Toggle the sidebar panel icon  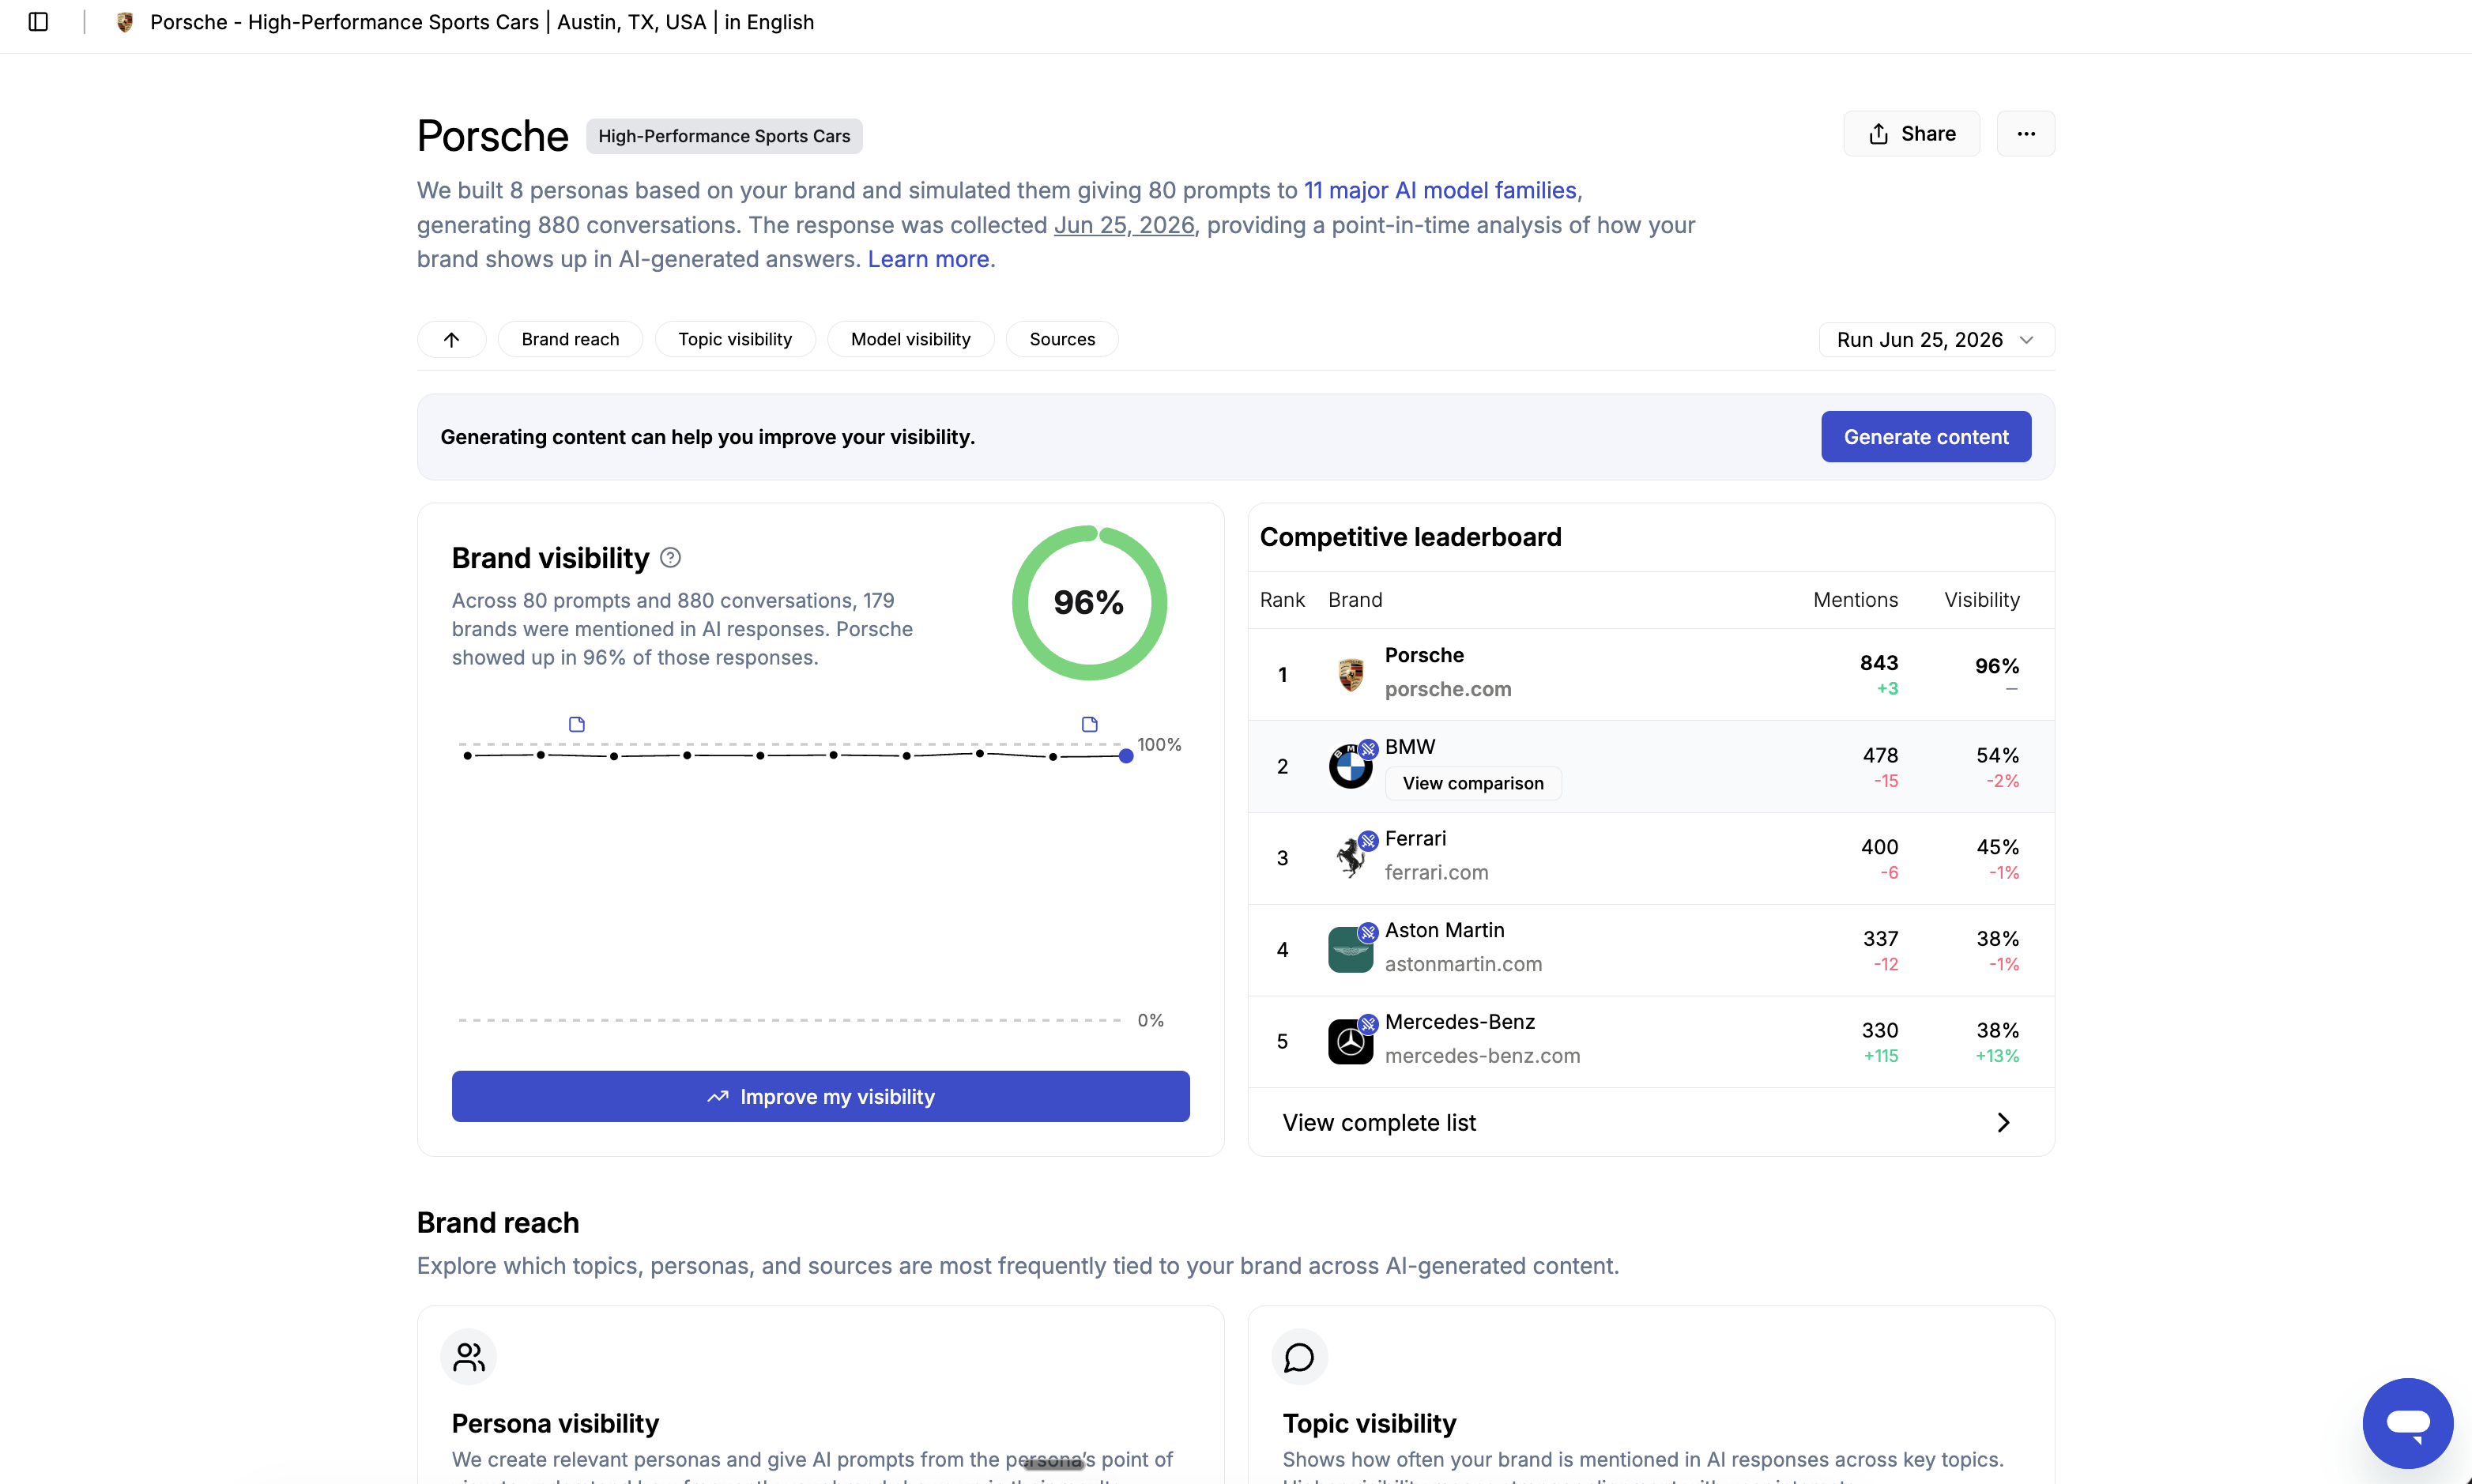38,22
